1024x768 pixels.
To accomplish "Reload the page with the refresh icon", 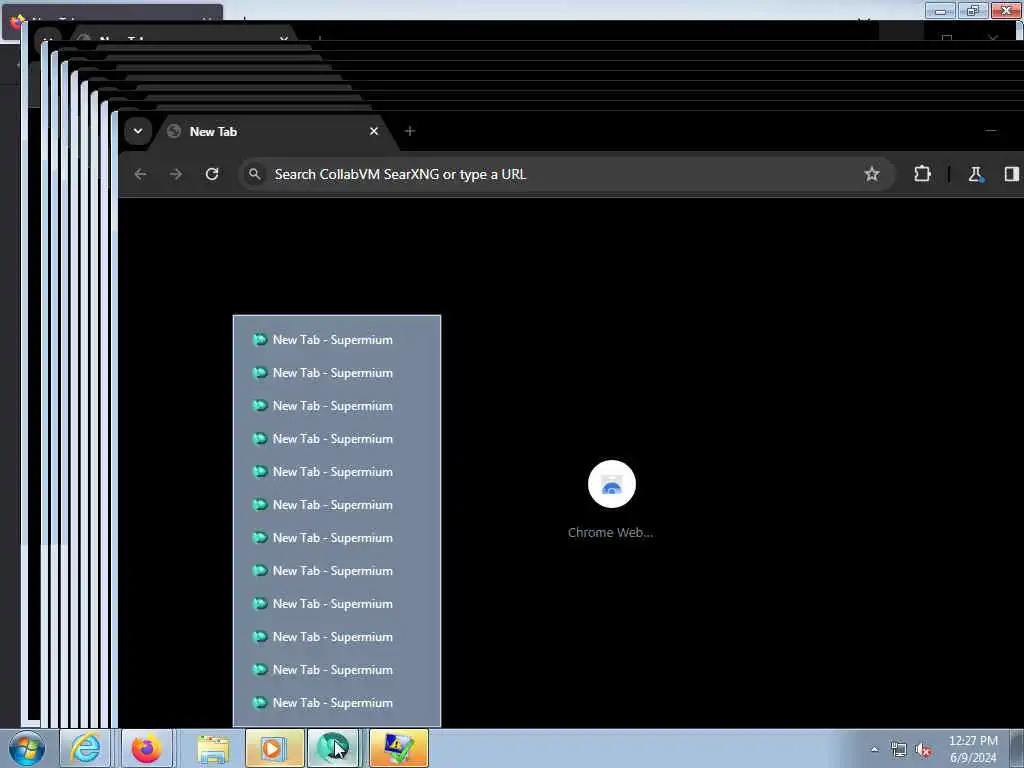I will (x=212, y=174).
